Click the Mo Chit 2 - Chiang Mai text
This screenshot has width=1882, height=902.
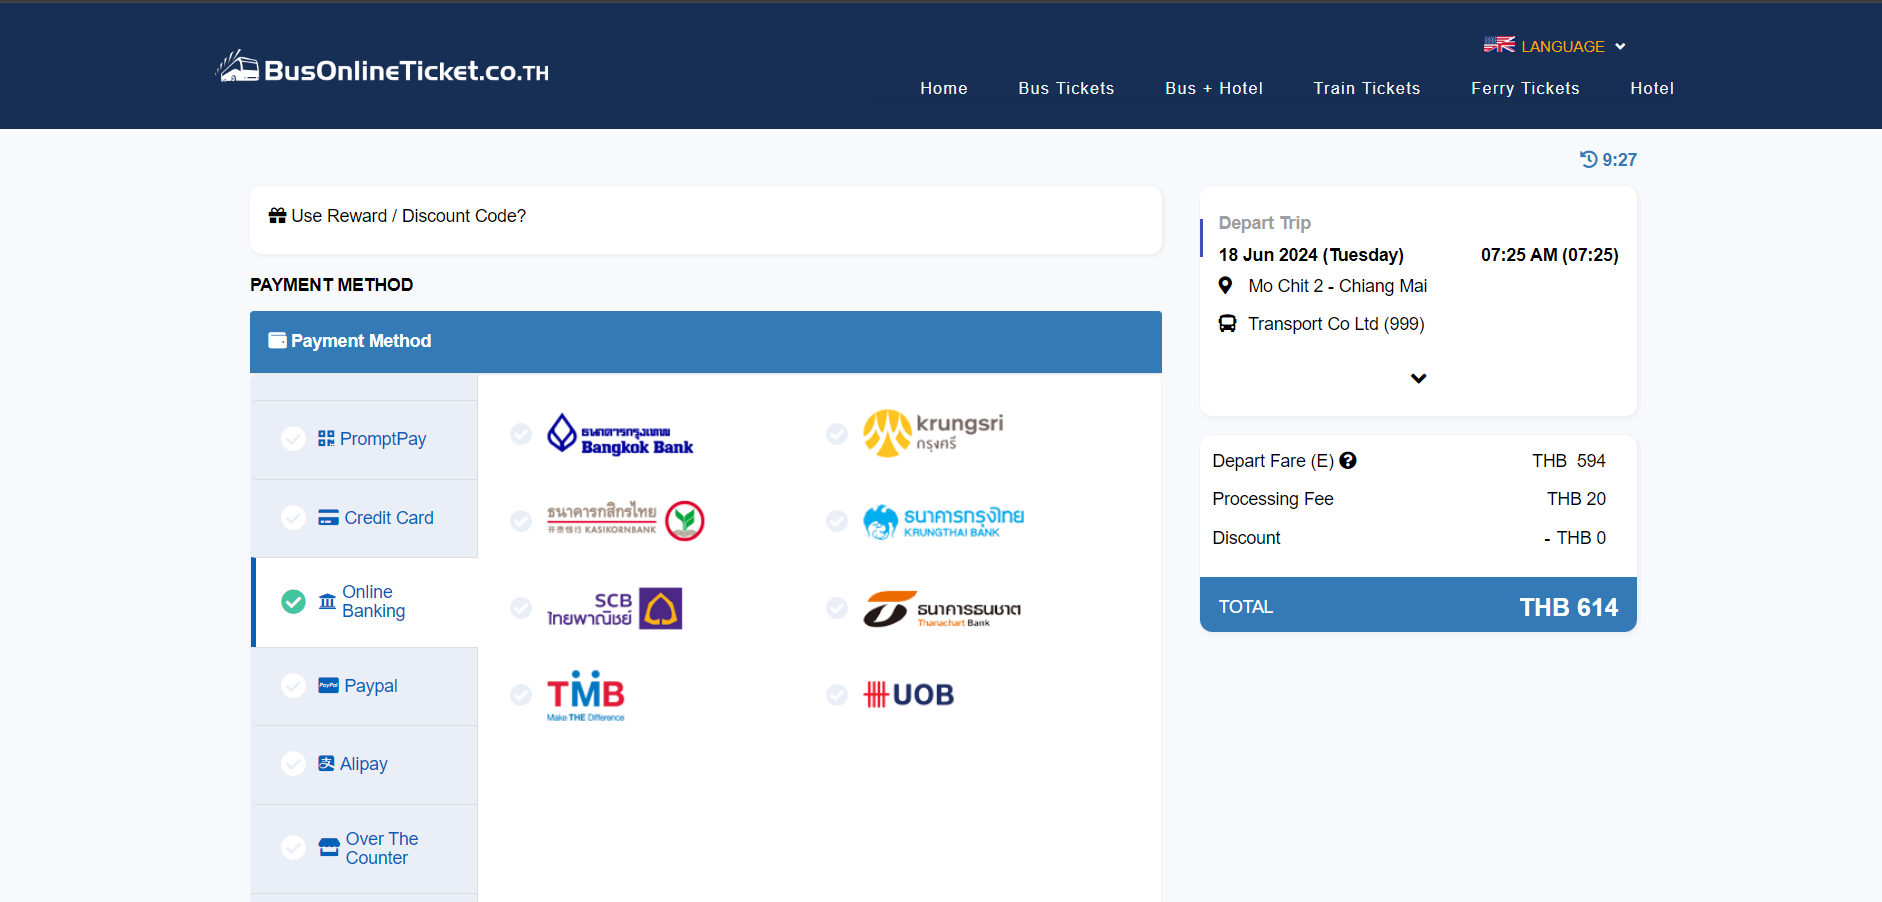[1337, 286]
